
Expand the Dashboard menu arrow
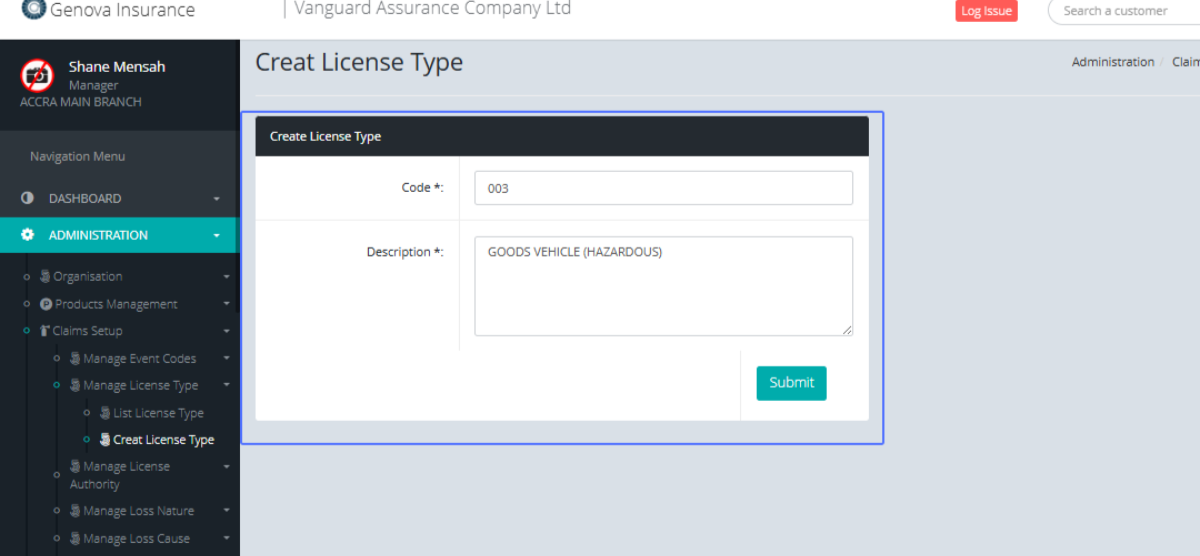(x=217, y=199)
